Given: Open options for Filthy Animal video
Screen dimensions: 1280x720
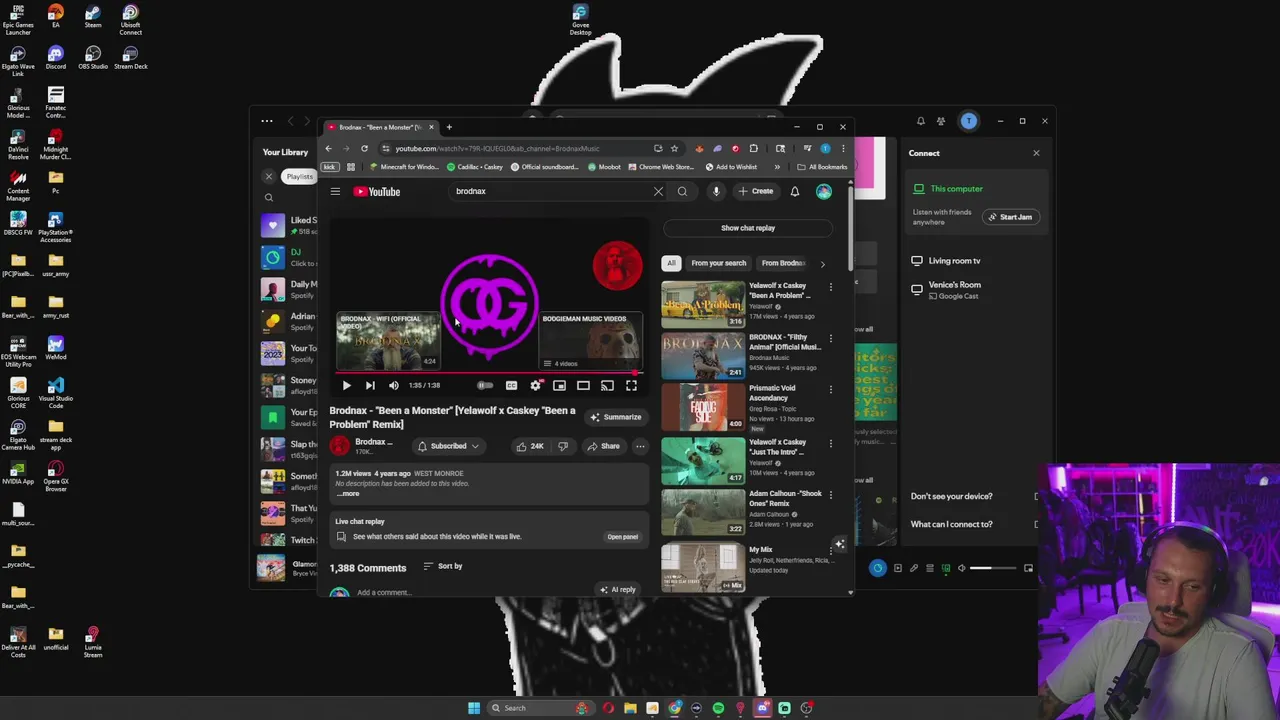Looking at the screenshot, I should click(830, 340).
